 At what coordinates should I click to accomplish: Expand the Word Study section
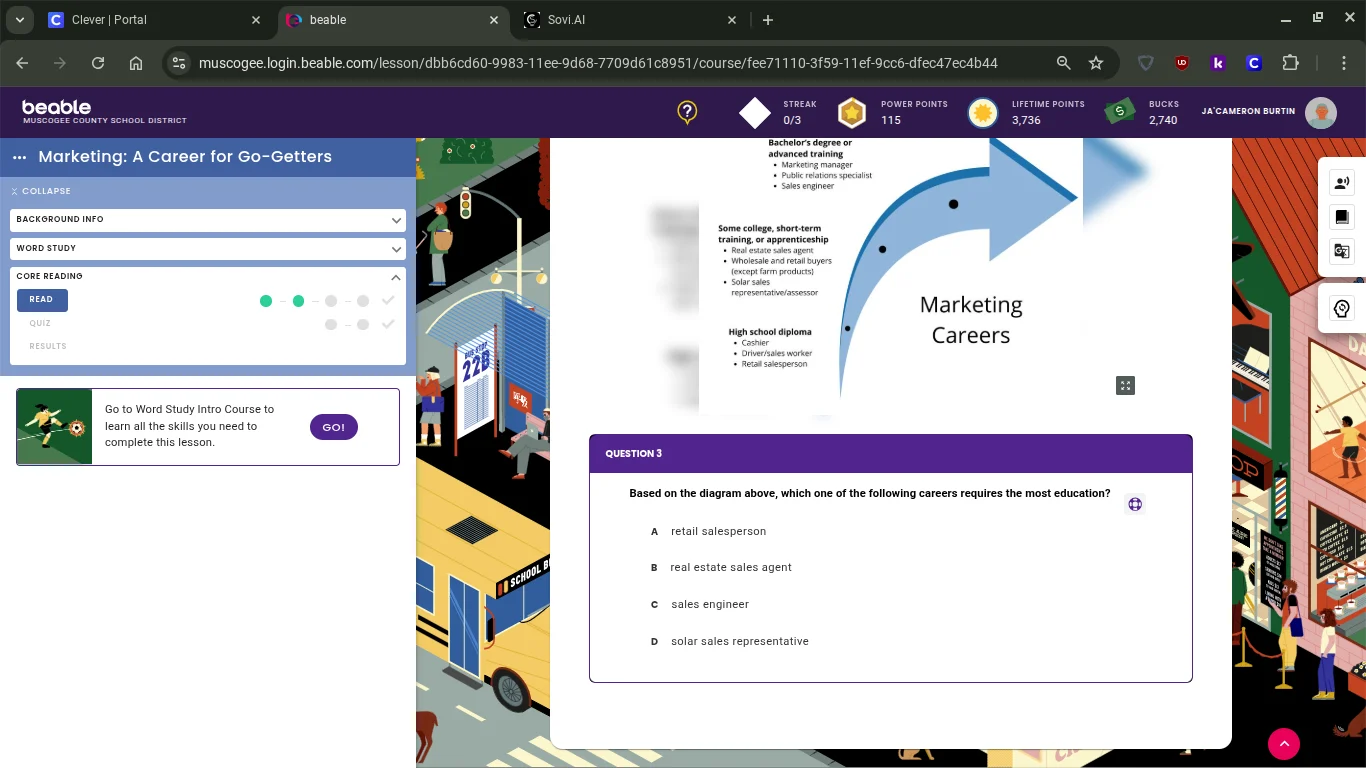coord(208,248)
